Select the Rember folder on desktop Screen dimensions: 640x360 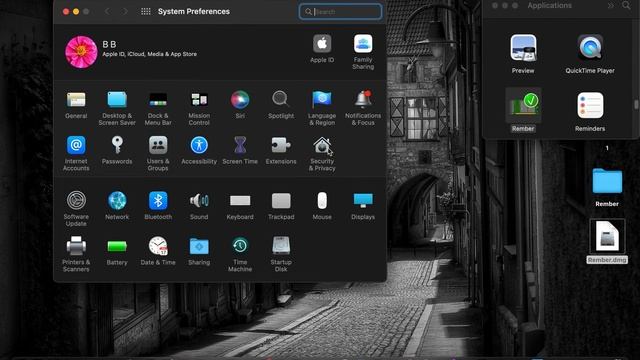(x=607, y=187)
